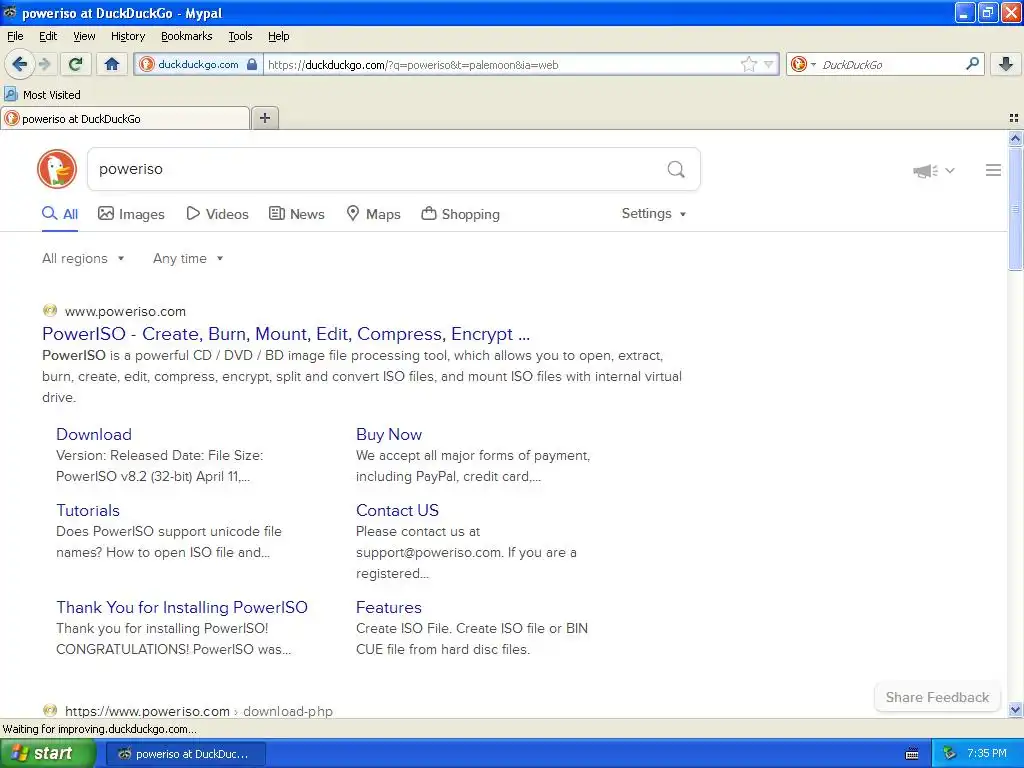Click the vertical scrollbar up arrow
Image resolution: width=1024 pixels, height=768 pixels.
(x=1015, y=138)
